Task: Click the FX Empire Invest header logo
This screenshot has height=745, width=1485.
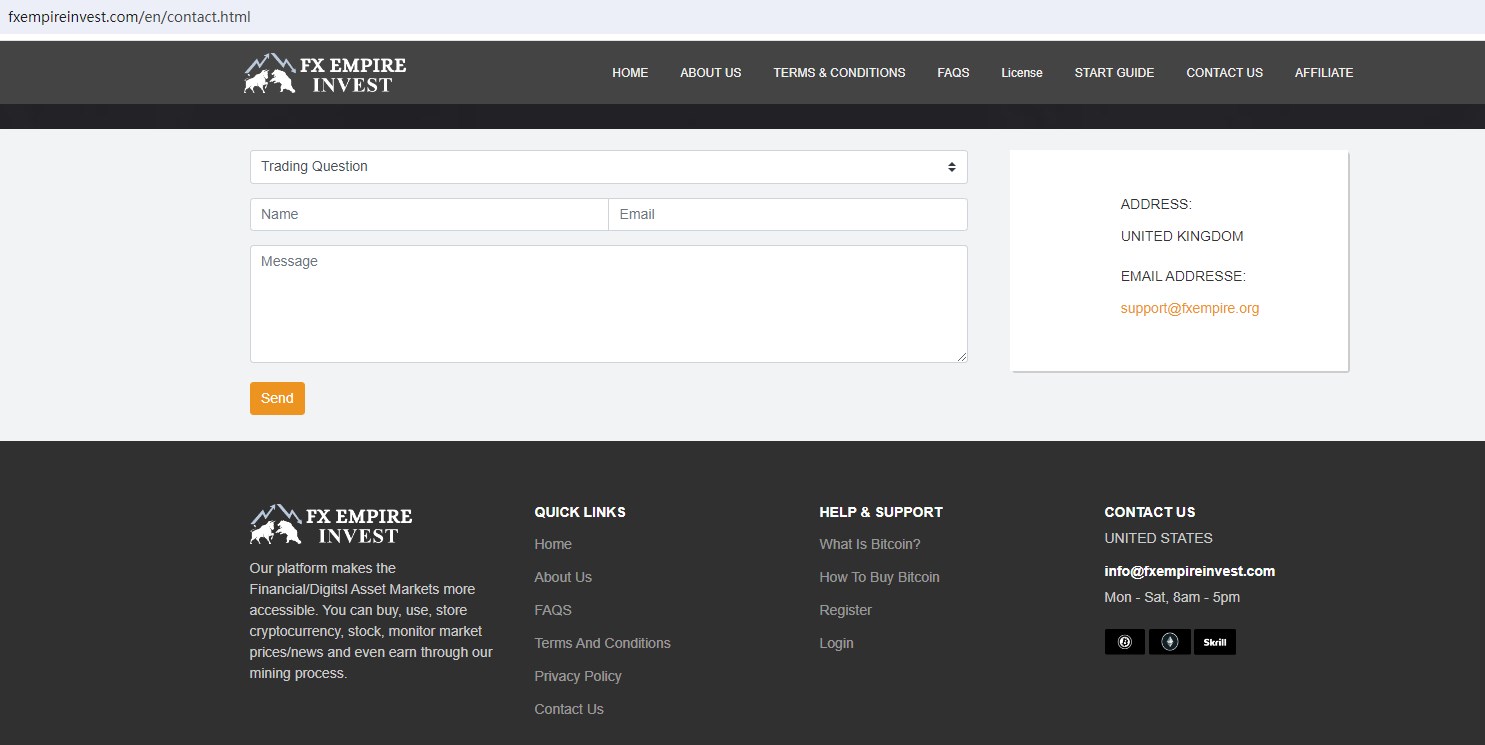Action: click(x=325, y=73)
